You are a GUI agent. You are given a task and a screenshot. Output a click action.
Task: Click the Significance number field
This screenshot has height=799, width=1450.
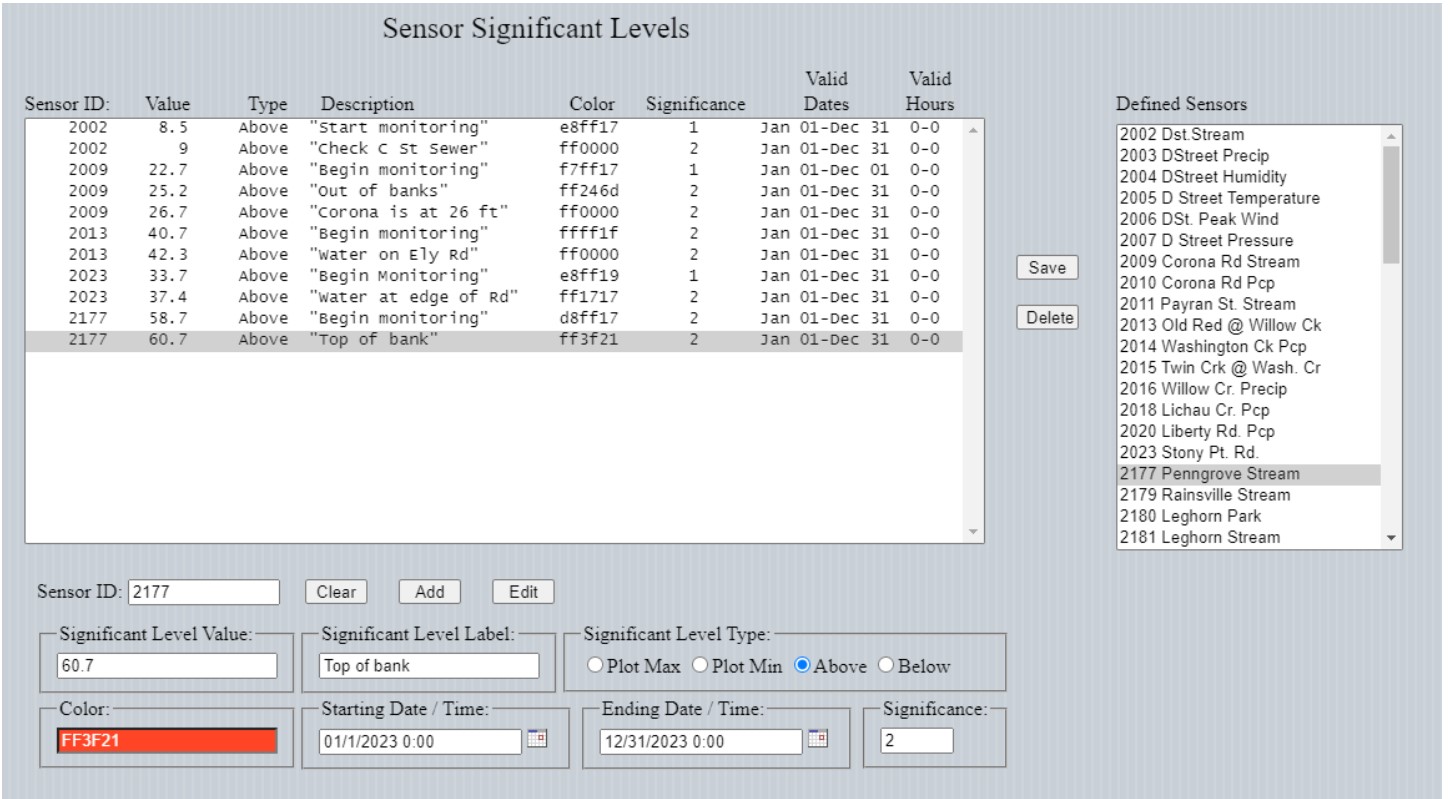[916, 741]
